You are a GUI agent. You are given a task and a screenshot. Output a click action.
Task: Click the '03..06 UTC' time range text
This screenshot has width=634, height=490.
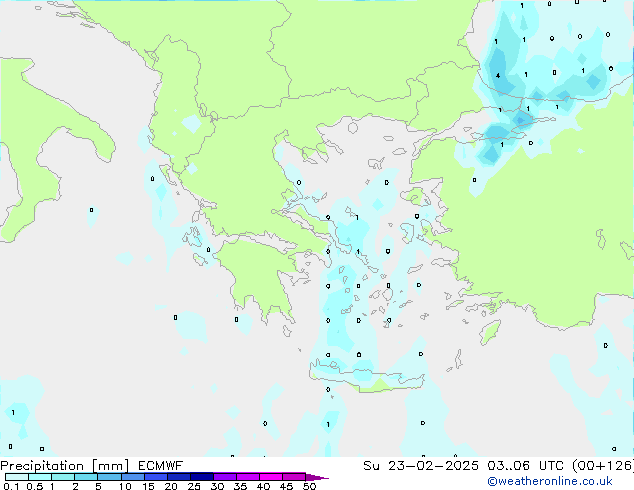(525, 466)
